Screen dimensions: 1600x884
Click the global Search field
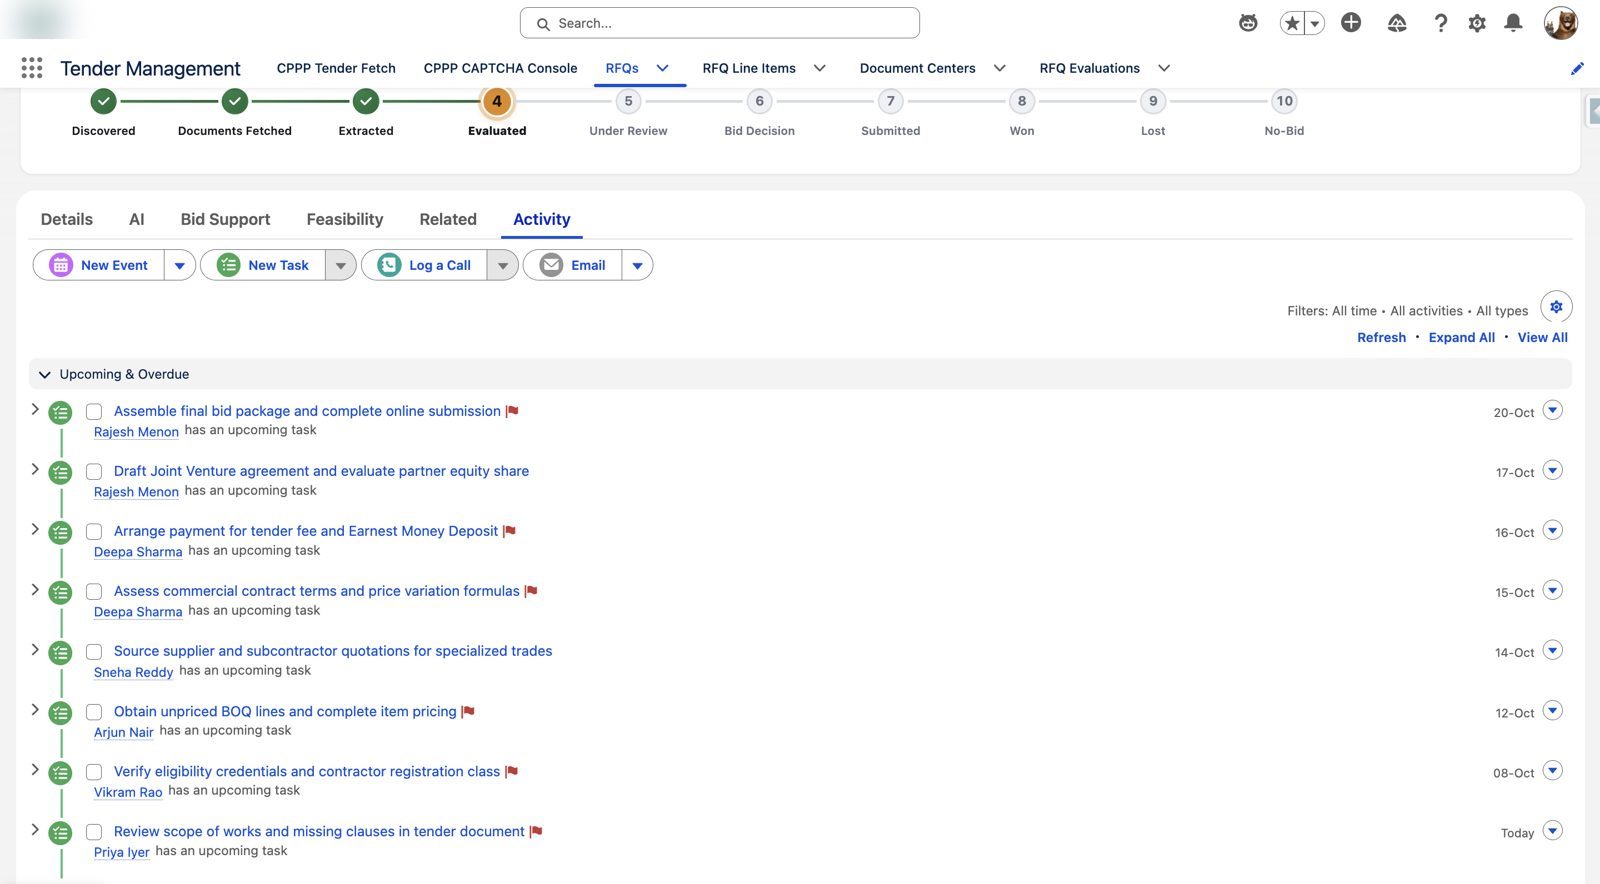pyautogui.click(x=720, y=23)
